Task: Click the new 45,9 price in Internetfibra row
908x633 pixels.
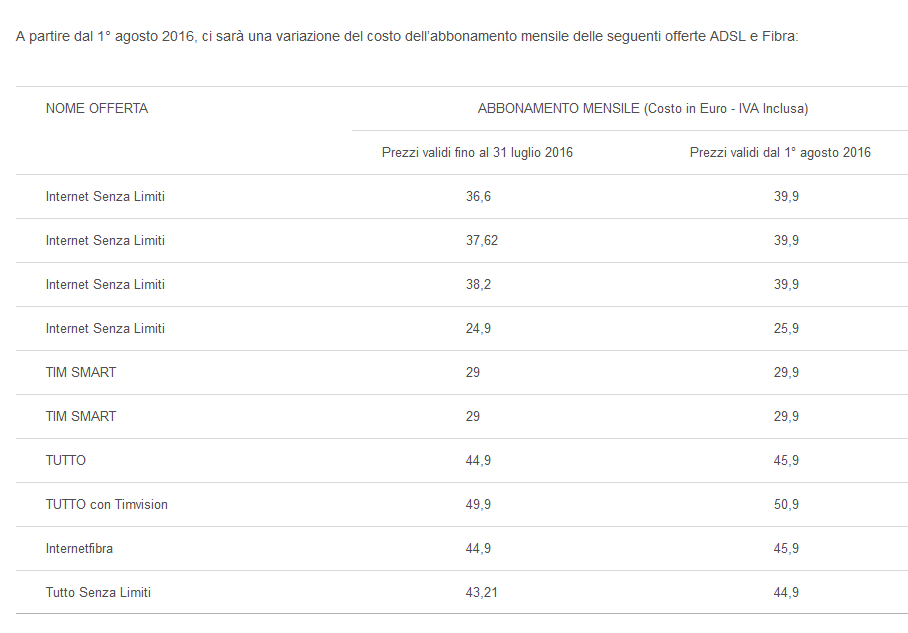Action: (x=786, y=549)
